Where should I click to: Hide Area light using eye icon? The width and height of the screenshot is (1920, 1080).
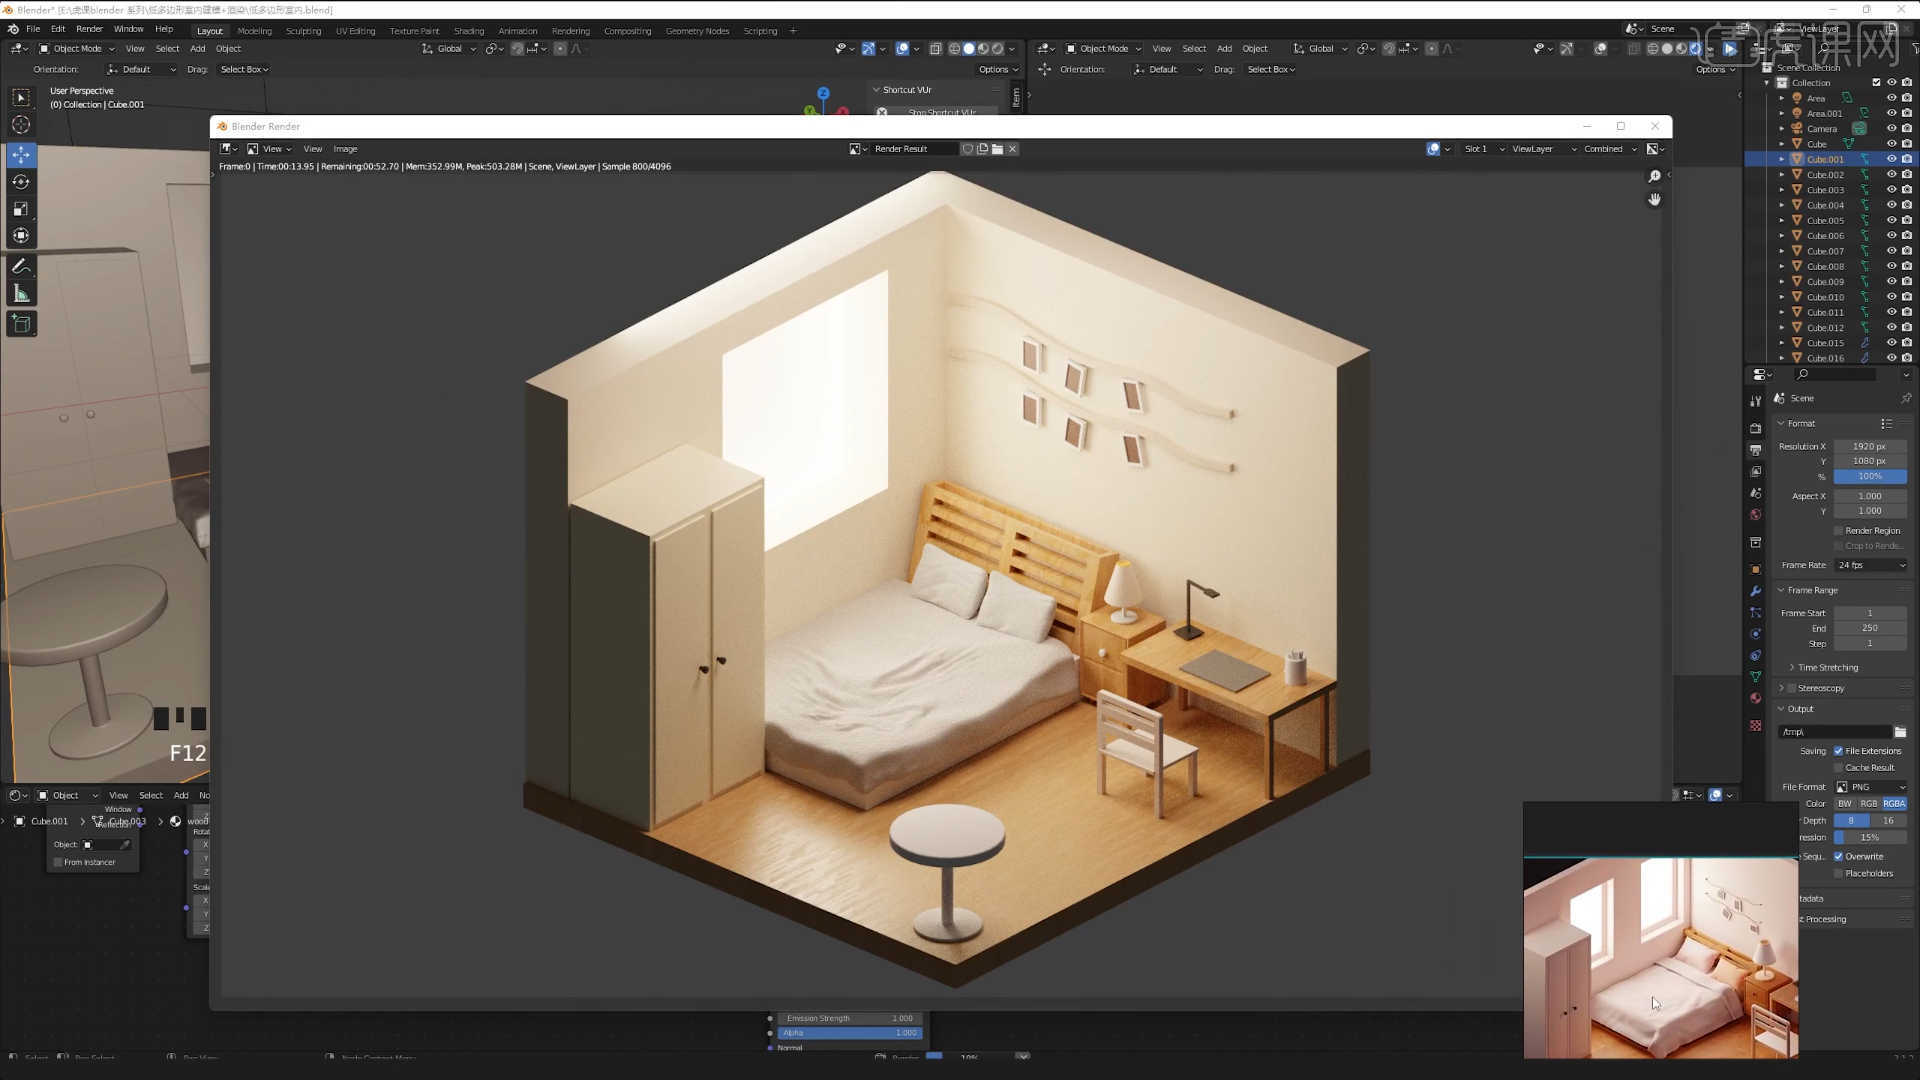[x=1891, y=98]
